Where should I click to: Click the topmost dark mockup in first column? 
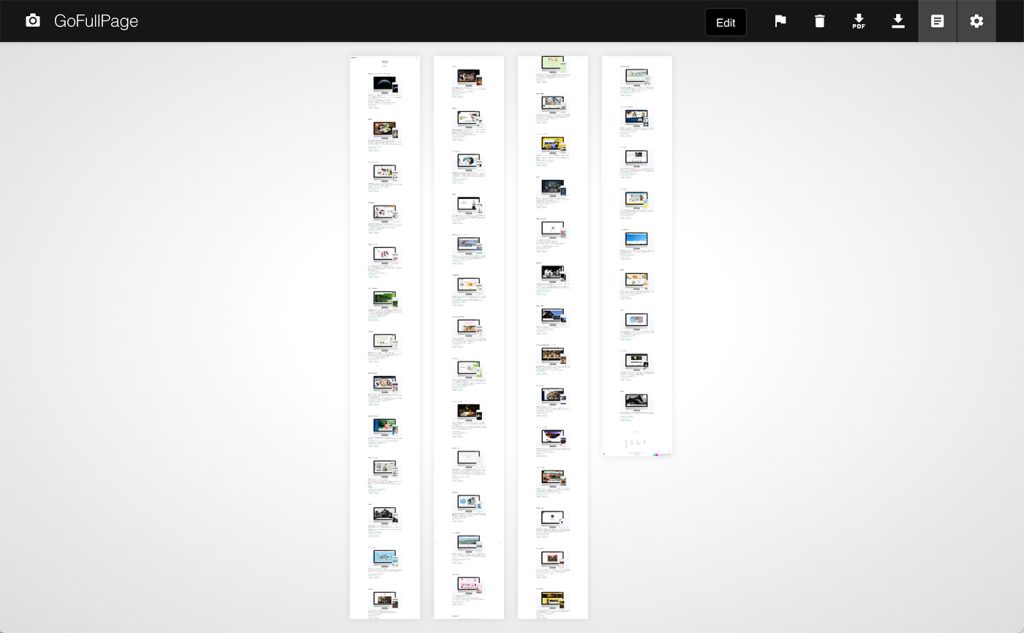384,84
